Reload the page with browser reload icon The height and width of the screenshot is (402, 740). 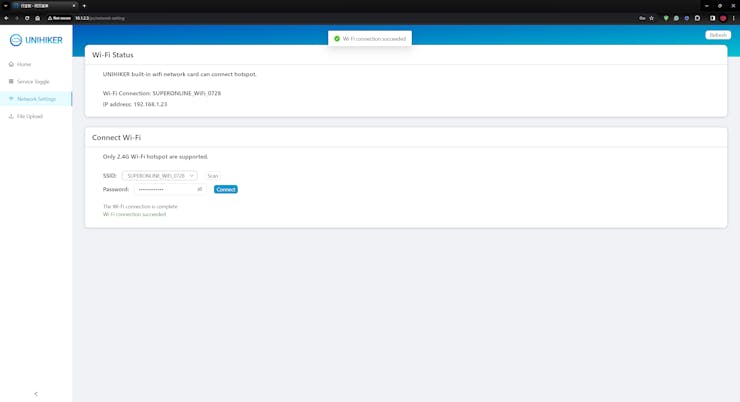pos(27,18)
